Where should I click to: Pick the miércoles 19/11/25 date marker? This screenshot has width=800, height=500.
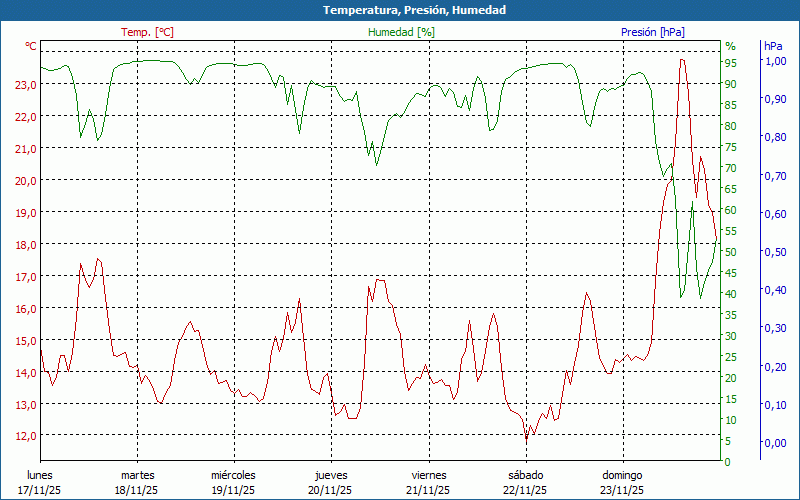click(x=233, y=482)
